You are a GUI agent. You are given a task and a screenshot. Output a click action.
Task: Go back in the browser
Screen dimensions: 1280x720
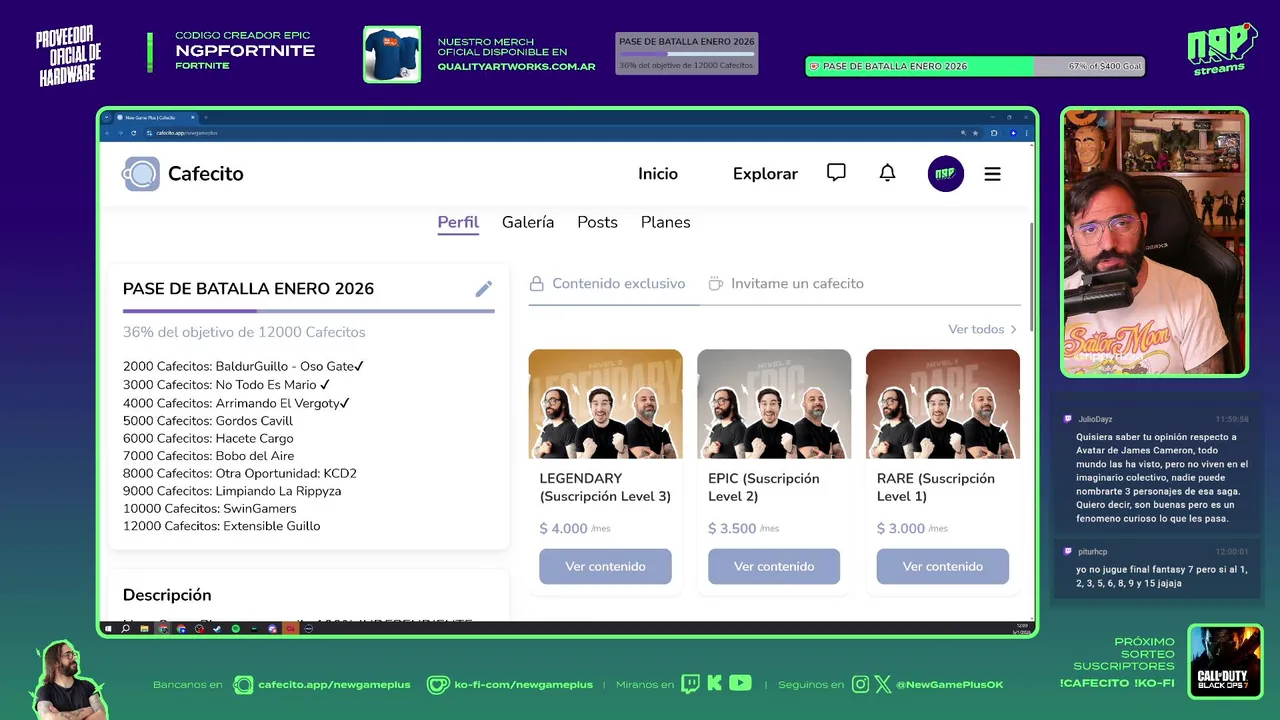(x=107, y=133)
